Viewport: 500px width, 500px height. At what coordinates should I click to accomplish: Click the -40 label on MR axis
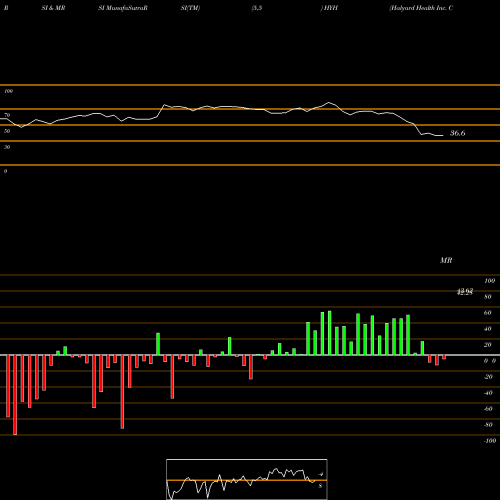click(x=488, y=393)
